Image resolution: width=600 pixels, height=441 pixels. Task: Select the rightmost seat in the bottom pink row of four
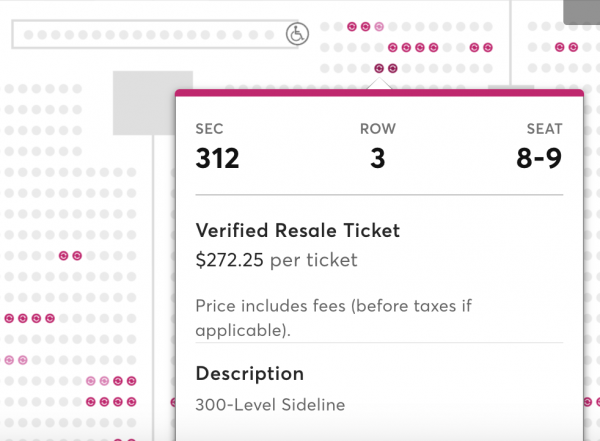coord(131,402)
